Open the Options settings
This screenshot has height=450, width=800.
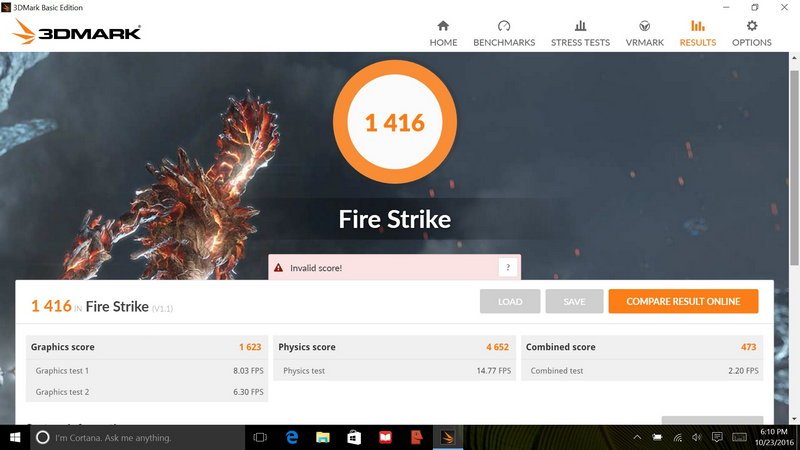point(751,33)
